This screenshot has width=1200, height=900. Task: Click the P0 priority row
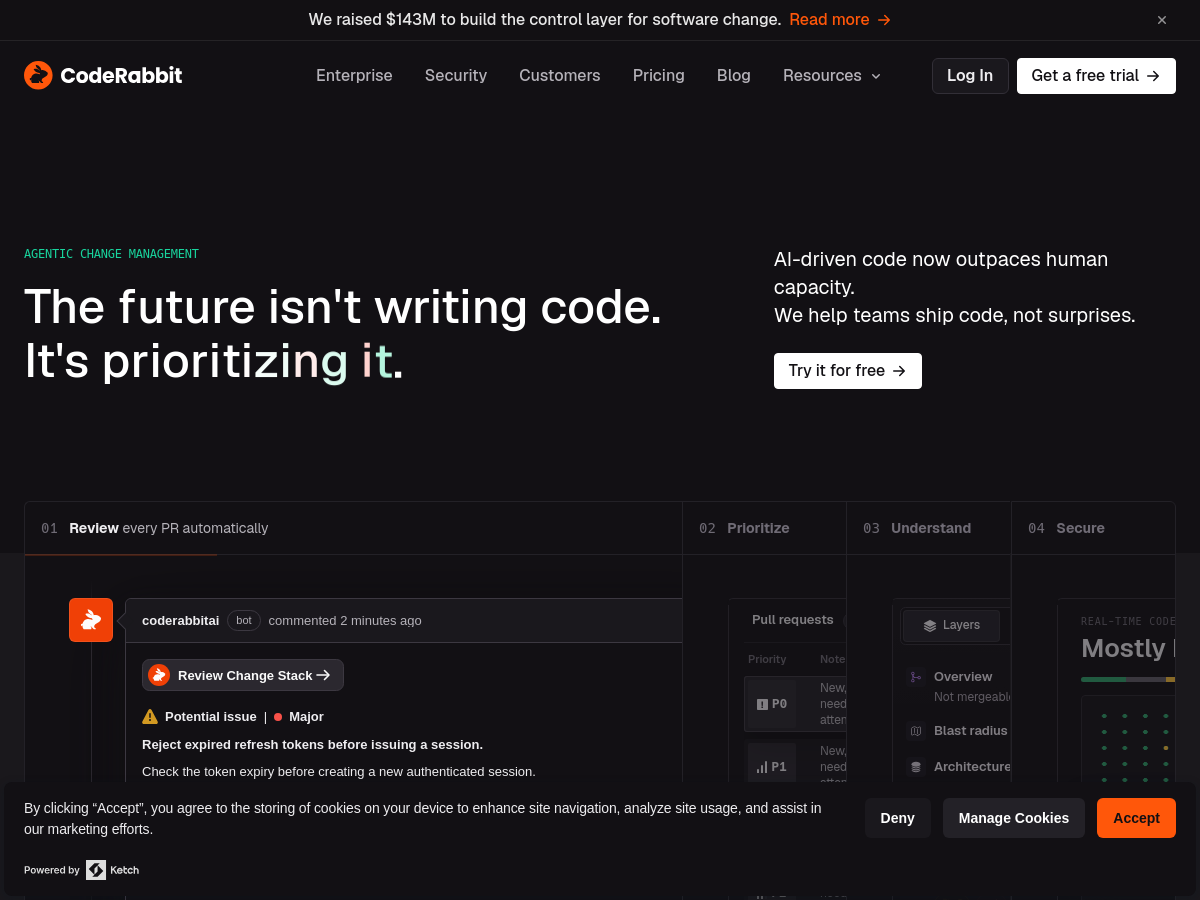795,704
